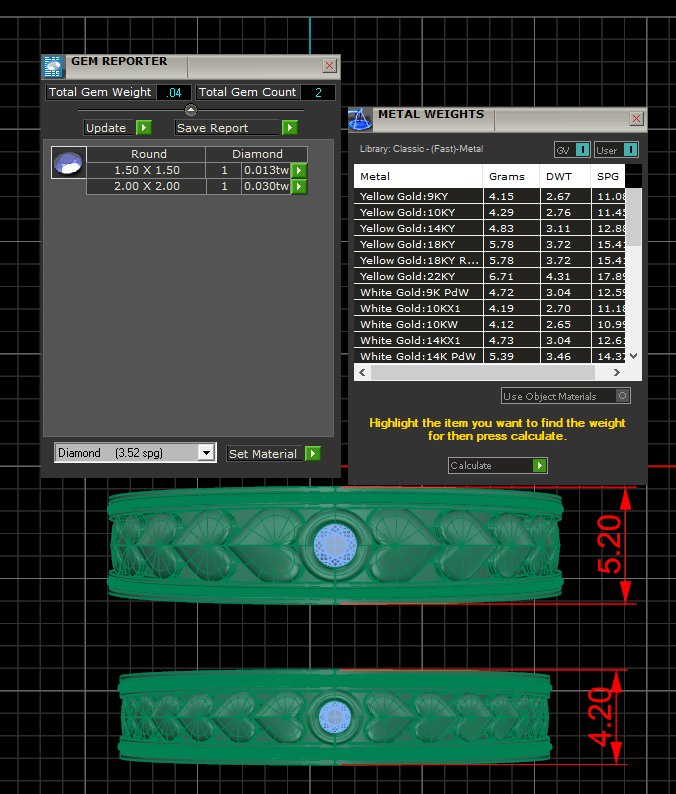Viewport: 676px width, 794px height.
Task: Click the metal list vertical scrollbar down arrow
Action: coord(633,356)
